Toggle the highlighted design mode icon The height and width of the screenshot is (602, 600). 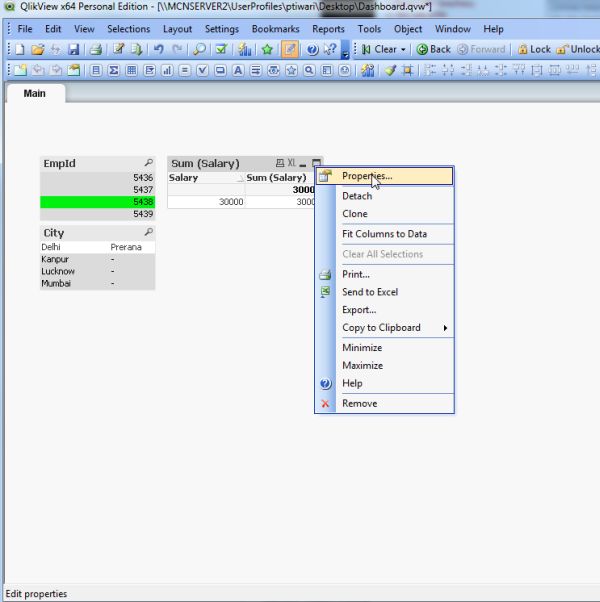[x=289, y=49]
